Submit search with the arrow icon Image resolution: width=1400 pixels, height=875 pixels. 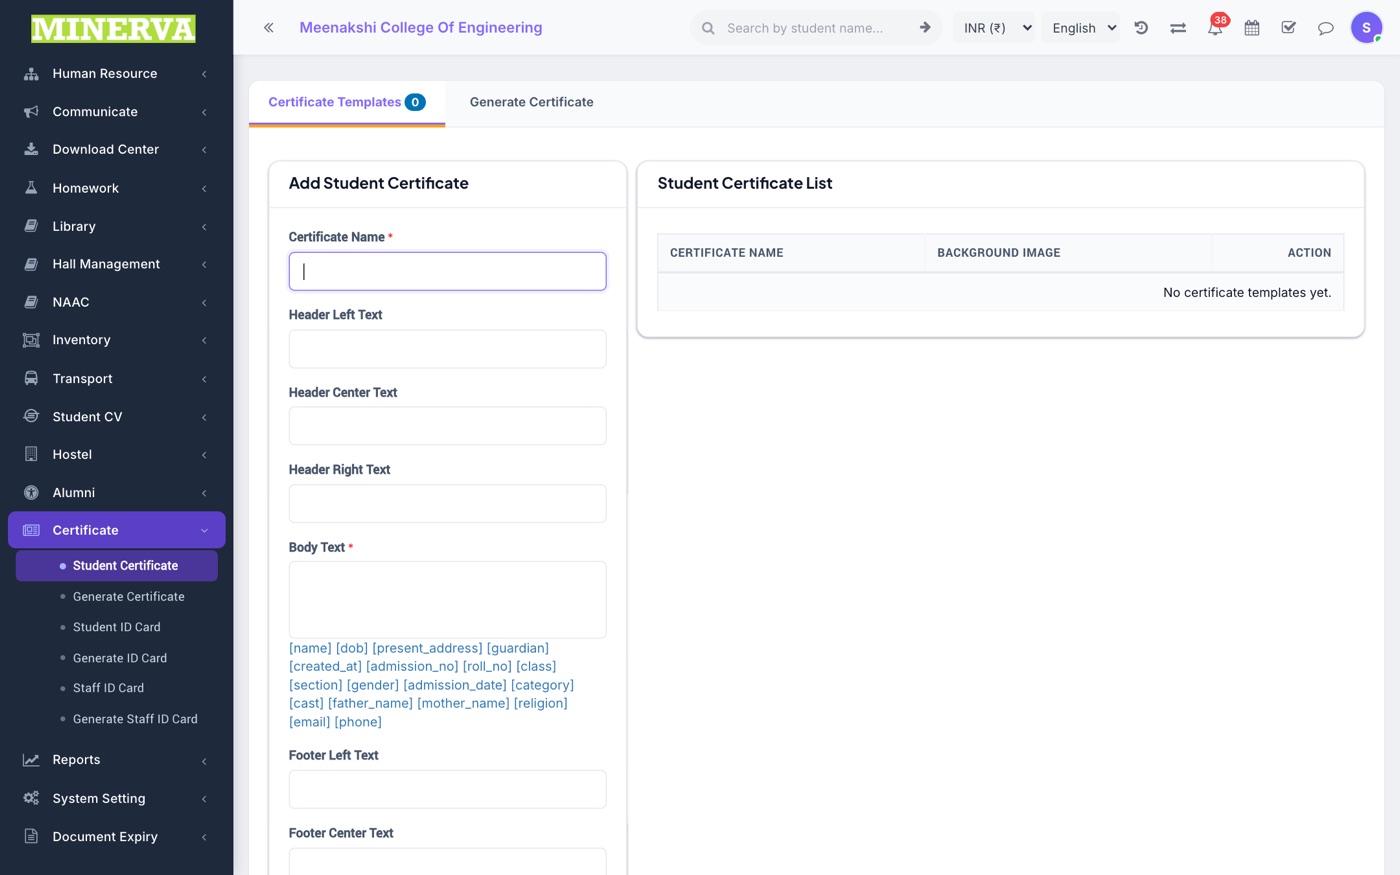point(925,28)
